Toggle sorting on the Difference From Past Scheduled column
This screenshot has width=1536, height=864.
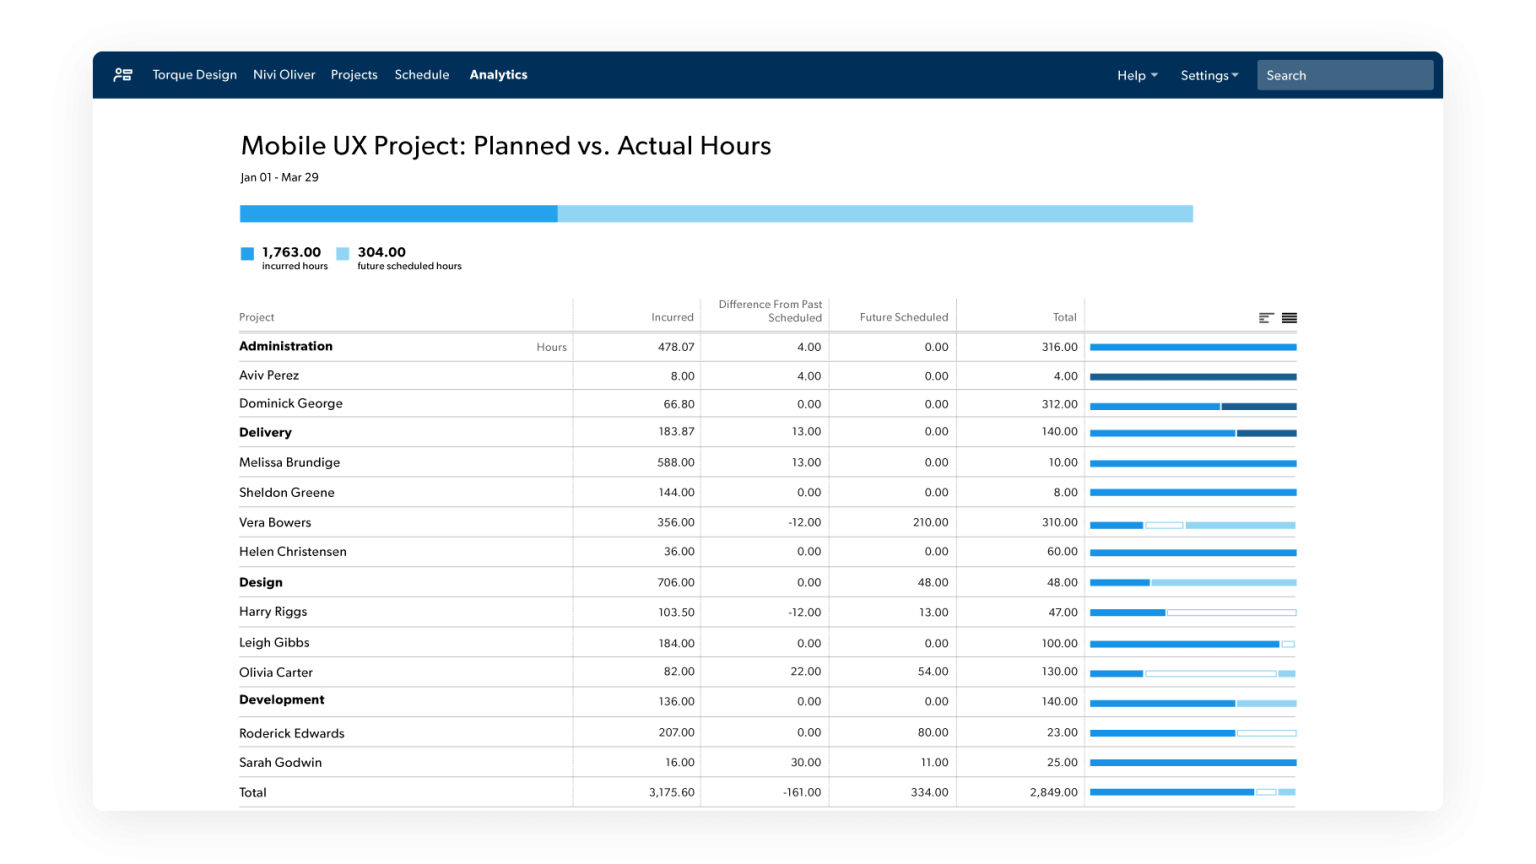click(x=768, y=310)
